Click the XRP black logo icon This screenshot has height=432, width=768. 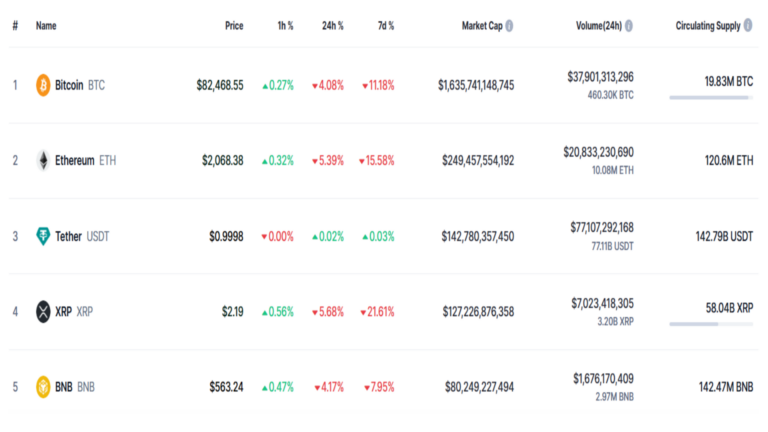(x=43, y=311)
